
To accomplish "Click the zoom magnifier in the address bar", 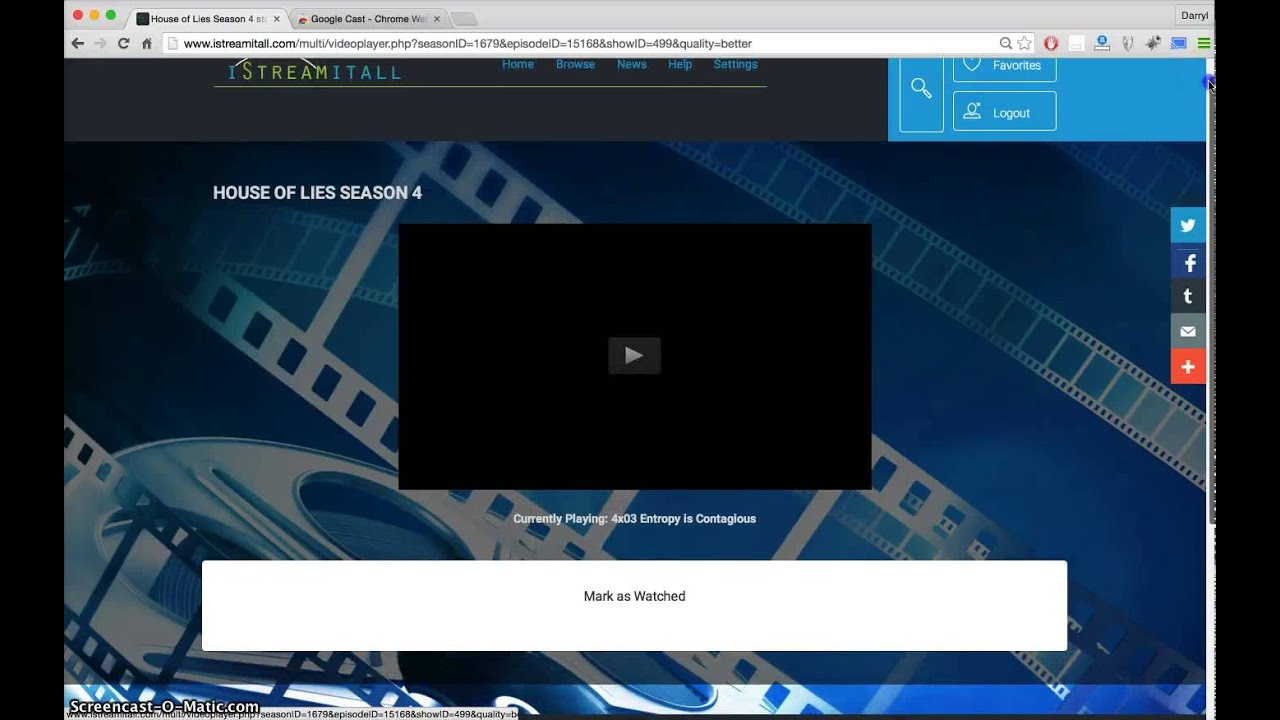I will (1006, 43).
